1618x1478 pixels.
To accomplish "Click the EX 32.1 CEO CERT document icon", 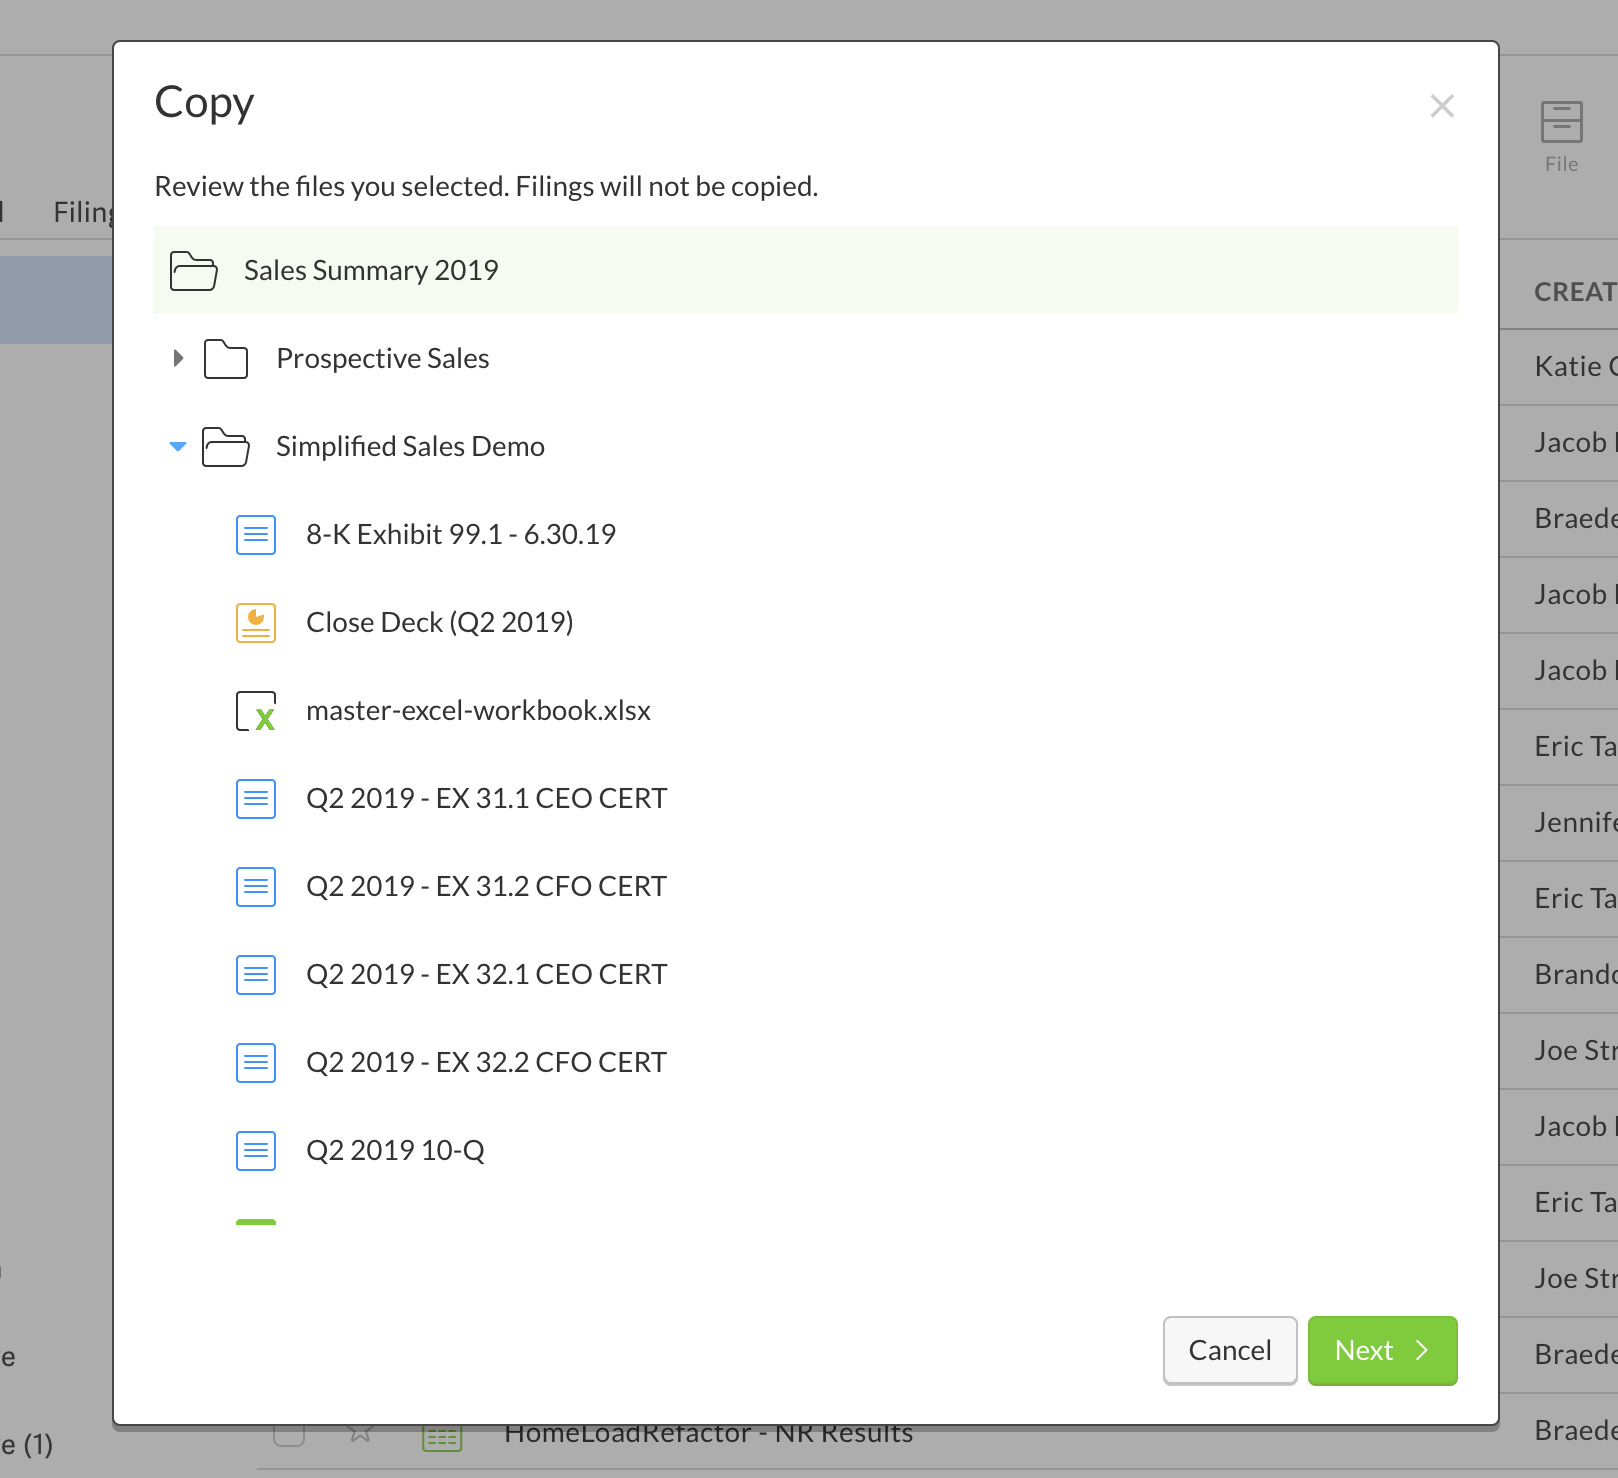I will click(x=256, y=975).
